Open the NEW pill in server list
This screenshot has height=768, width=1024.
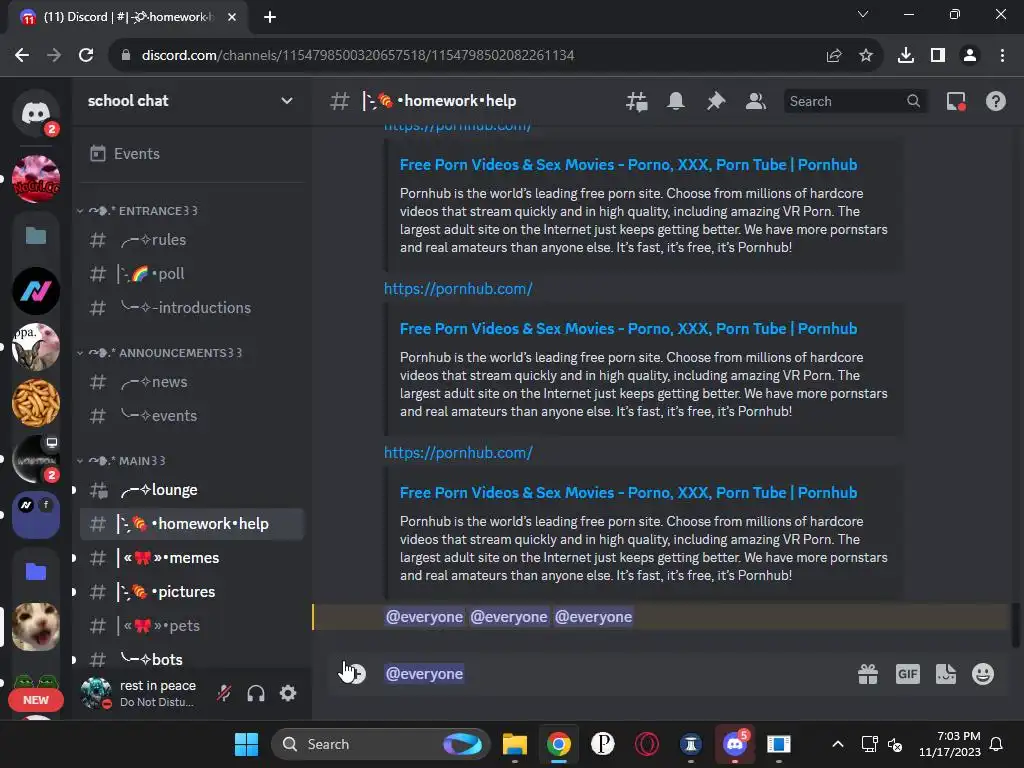click(x=36, y=699)
